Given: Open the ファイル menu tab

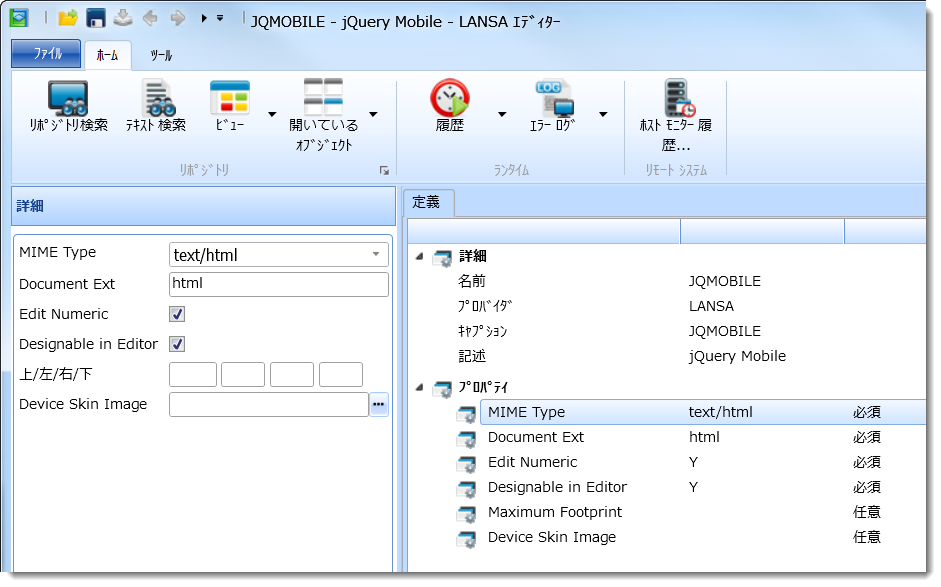Looking at the screenshot, I should click(46, 54).
